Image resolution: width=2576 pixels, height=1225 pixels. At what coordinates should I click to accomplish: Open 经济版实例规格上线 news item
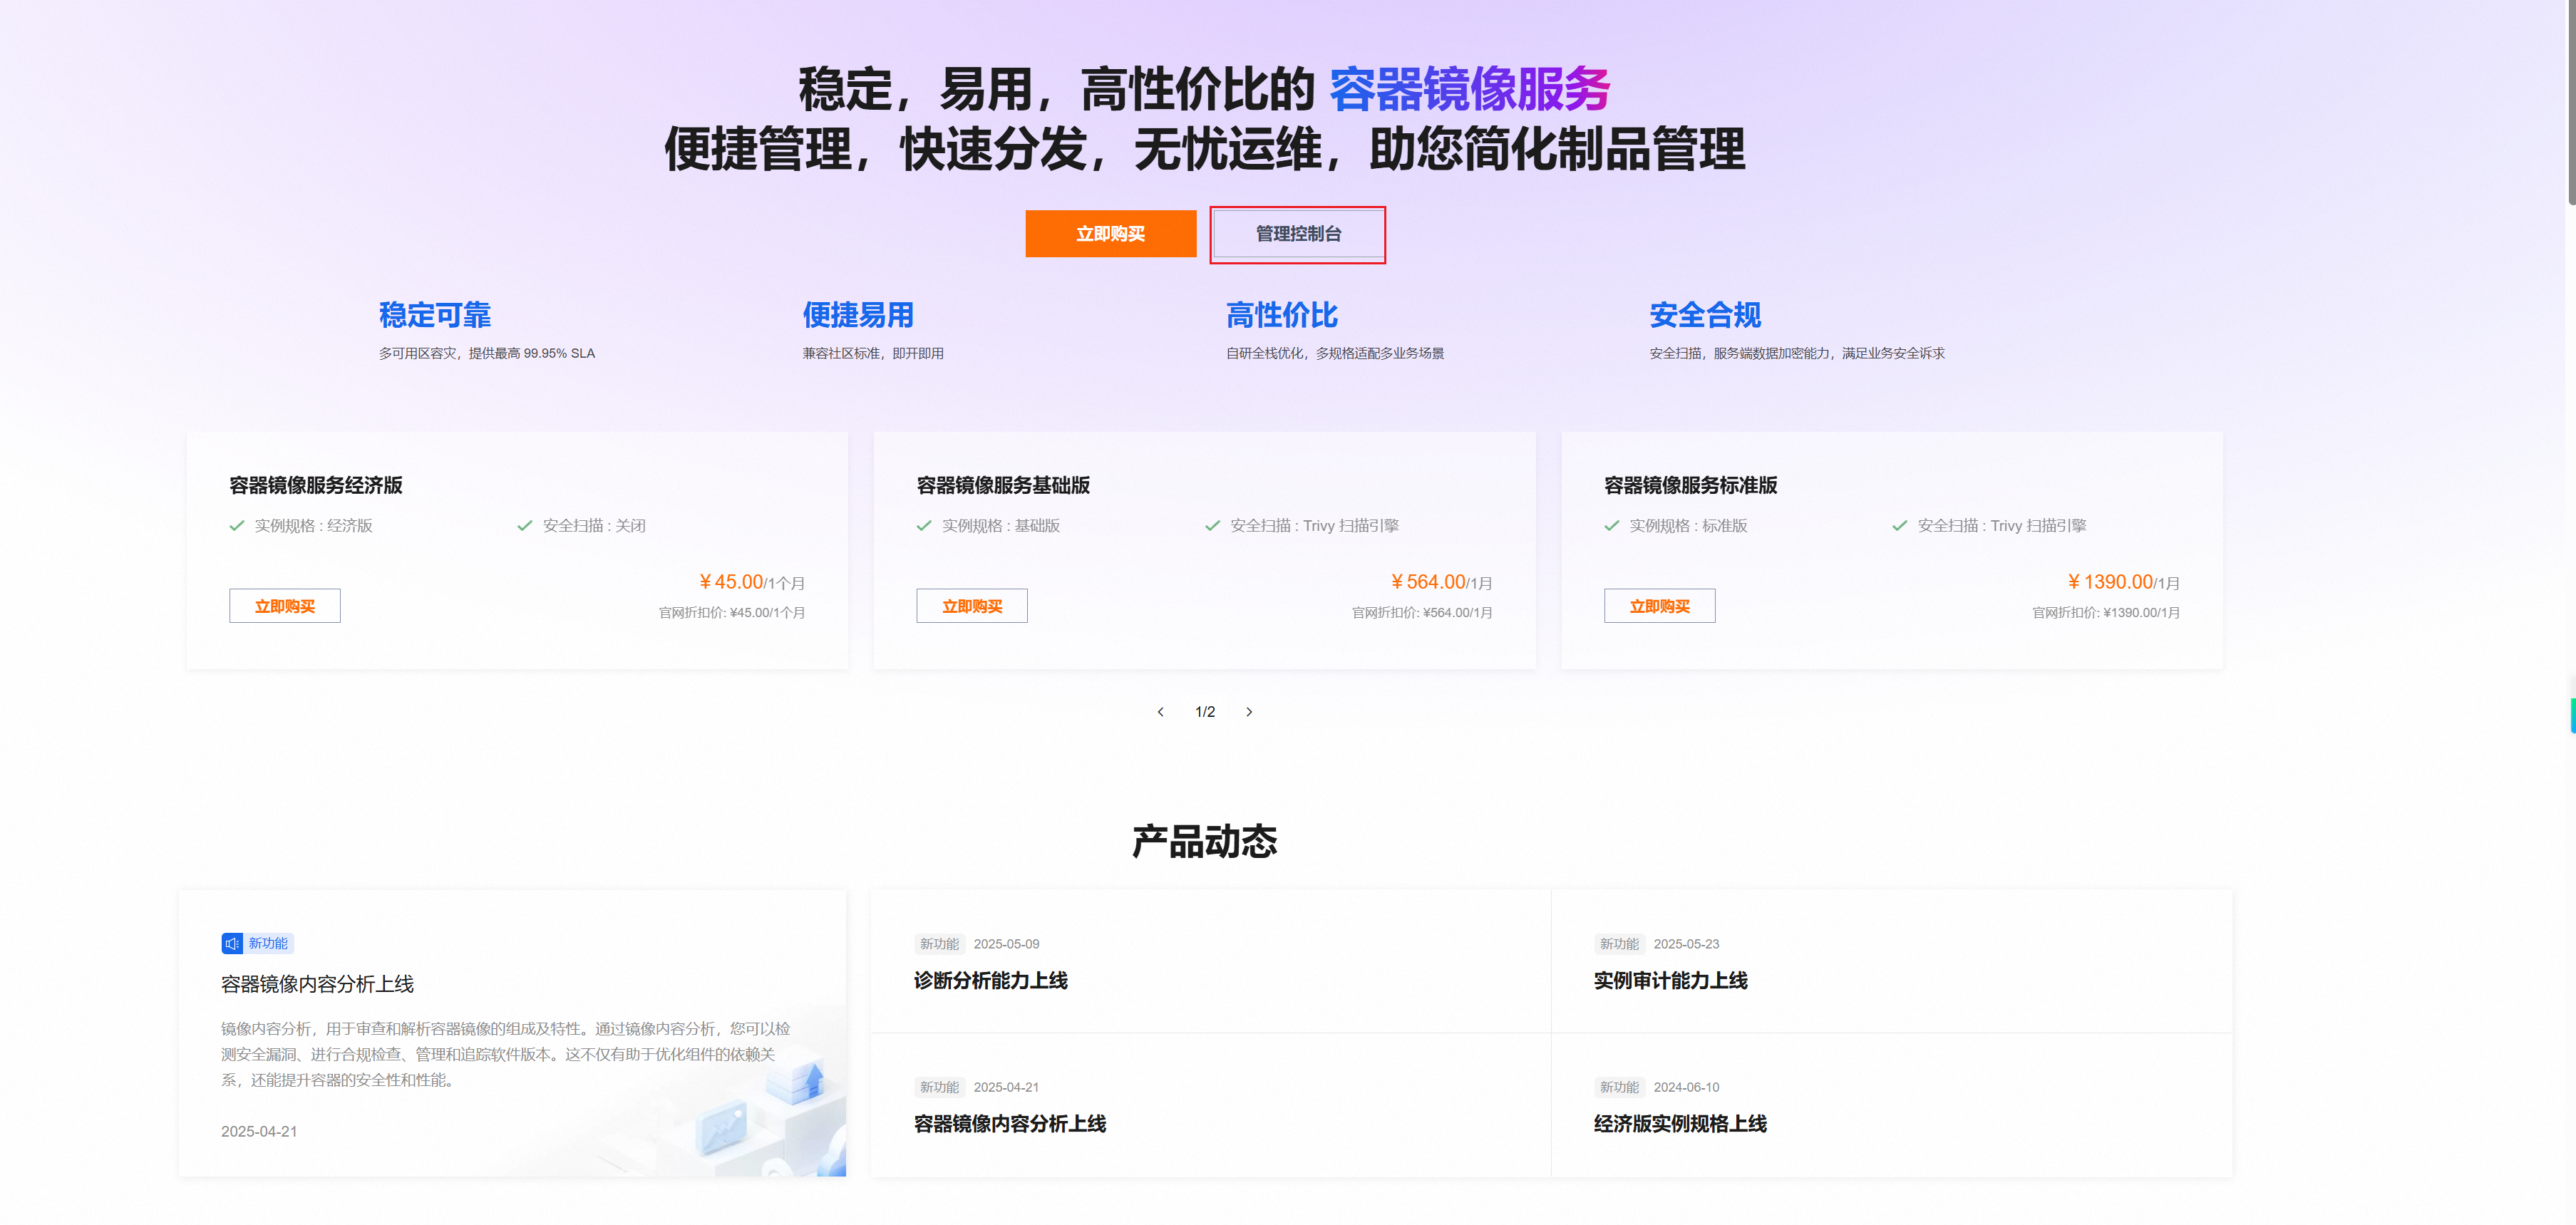point(1679,1124)
